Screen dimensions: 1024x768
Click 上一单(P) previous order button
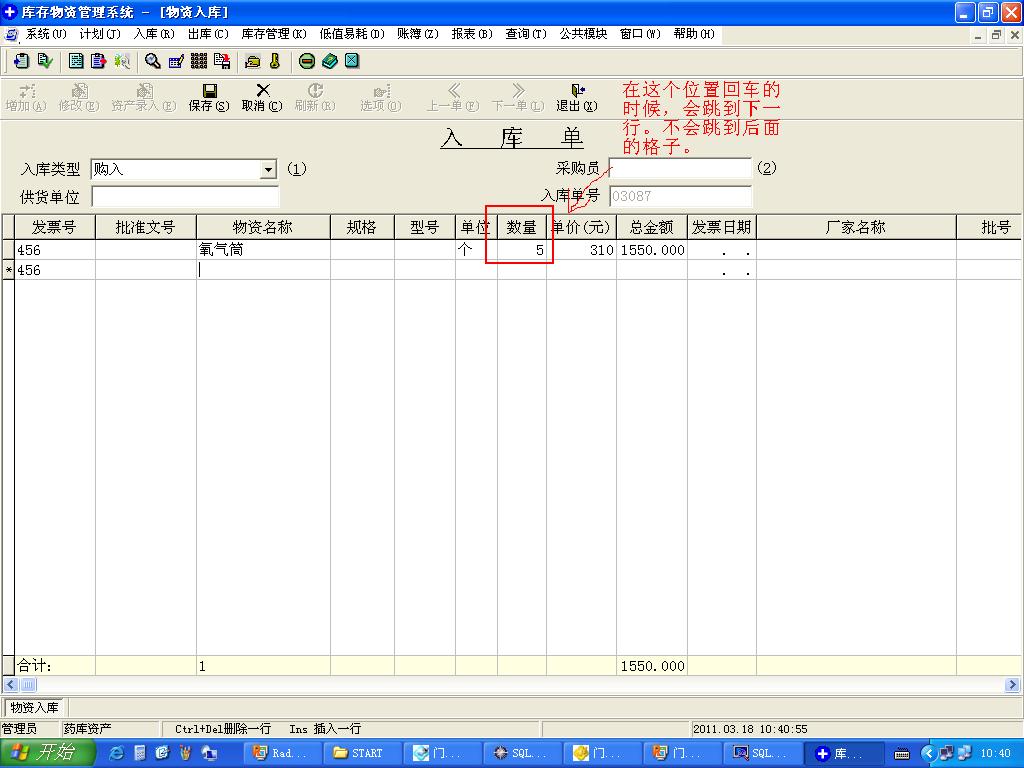pyautogui.click(x=453, y=97)
